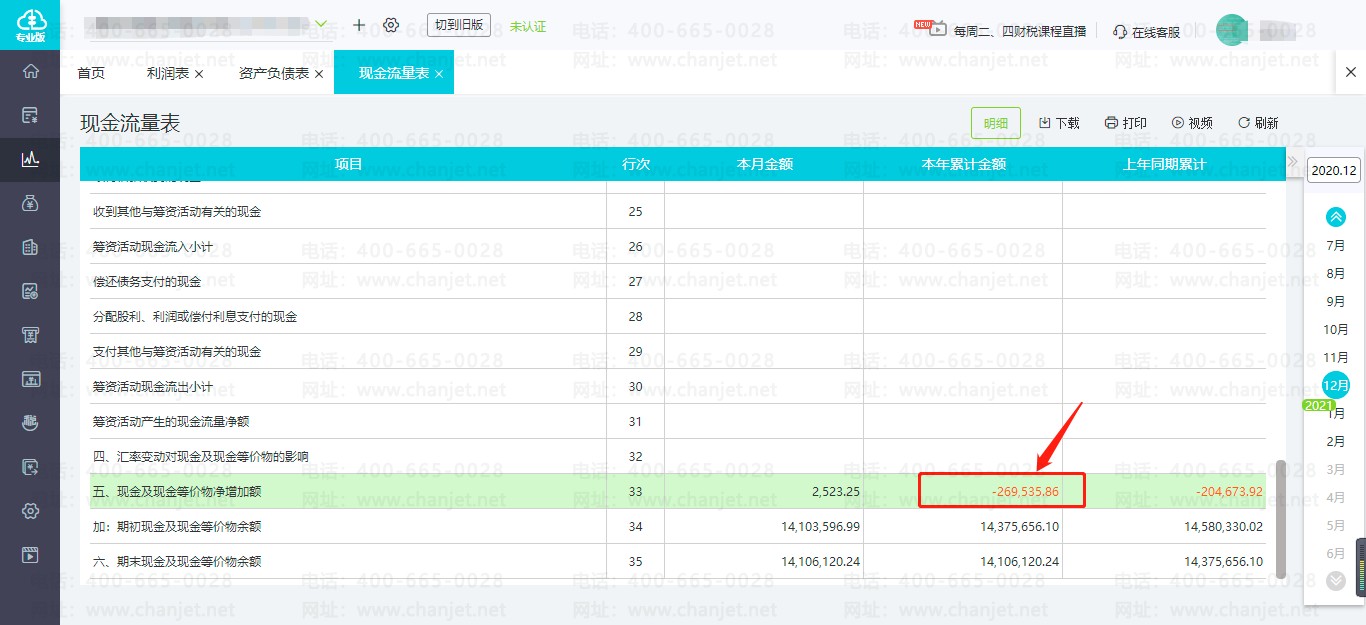The height and width of the screenshot is (625, 1366).
Task: Open the gear settings icon in the sidebar
Action: pos(30,511)
